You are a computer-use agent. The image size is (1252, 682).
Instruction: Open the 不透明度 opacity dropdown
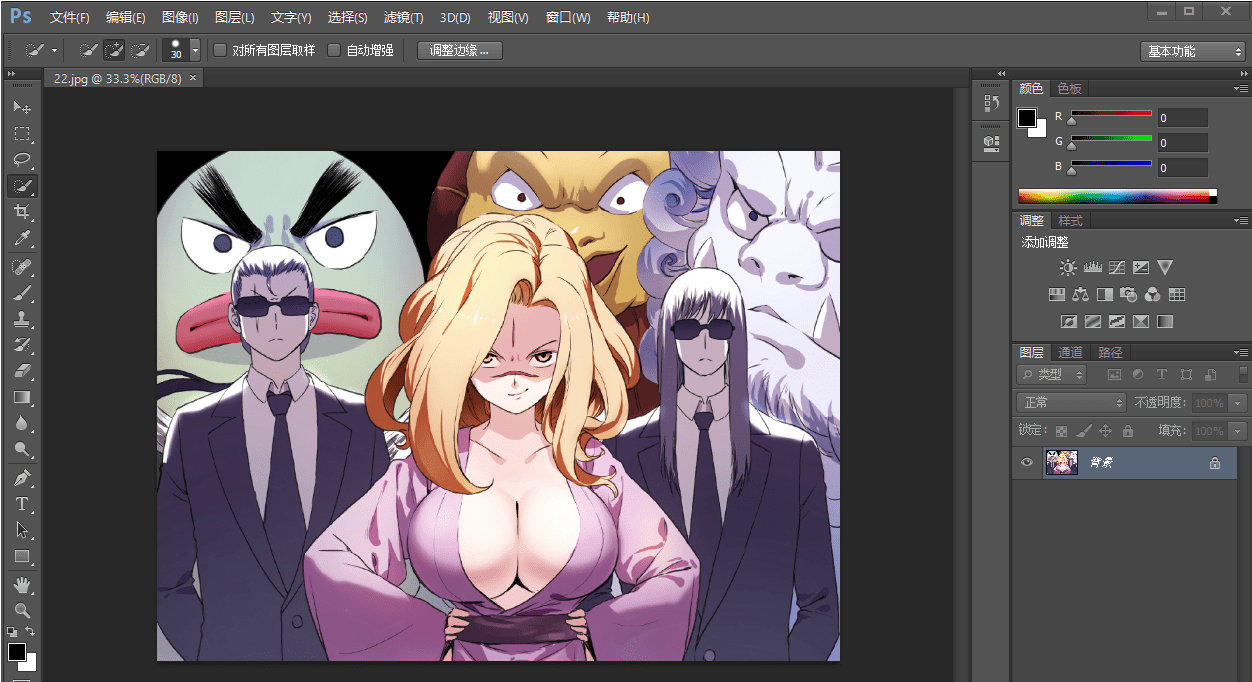click(x=1237, y=402)
